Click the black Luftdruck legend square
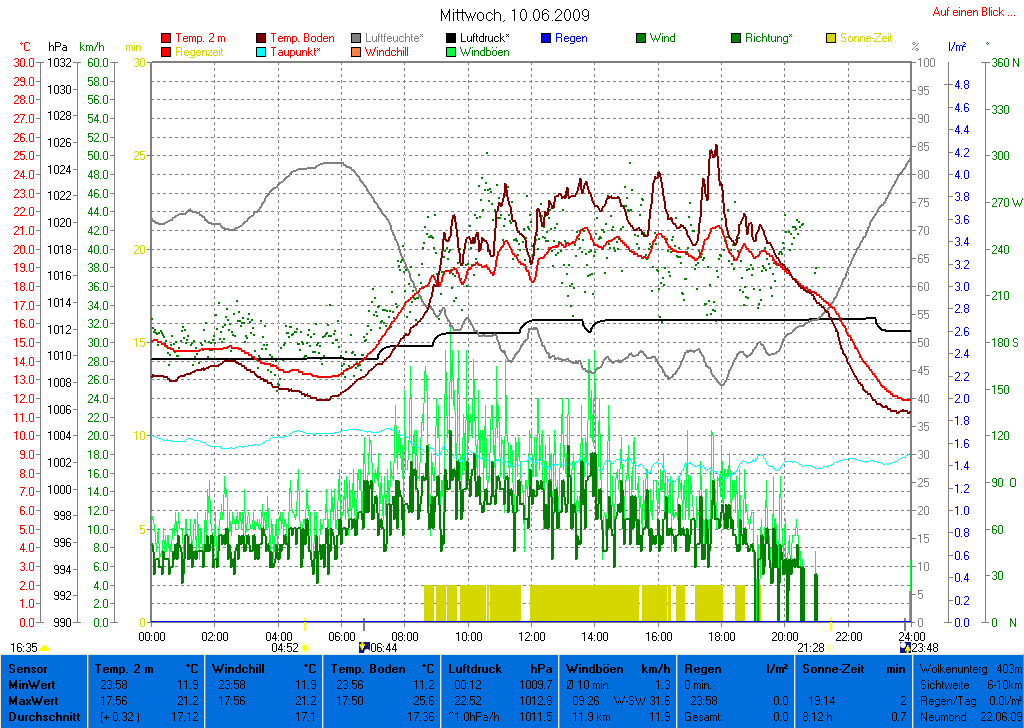The height and width of the screenshot is (728, 1024). [452, 38]
